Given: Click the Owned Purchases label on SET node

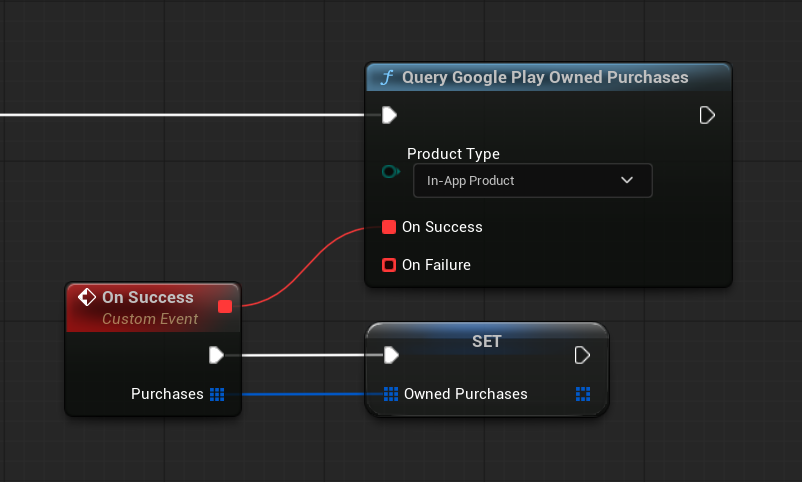Looking at the screenshot, I should pos(465,394).
